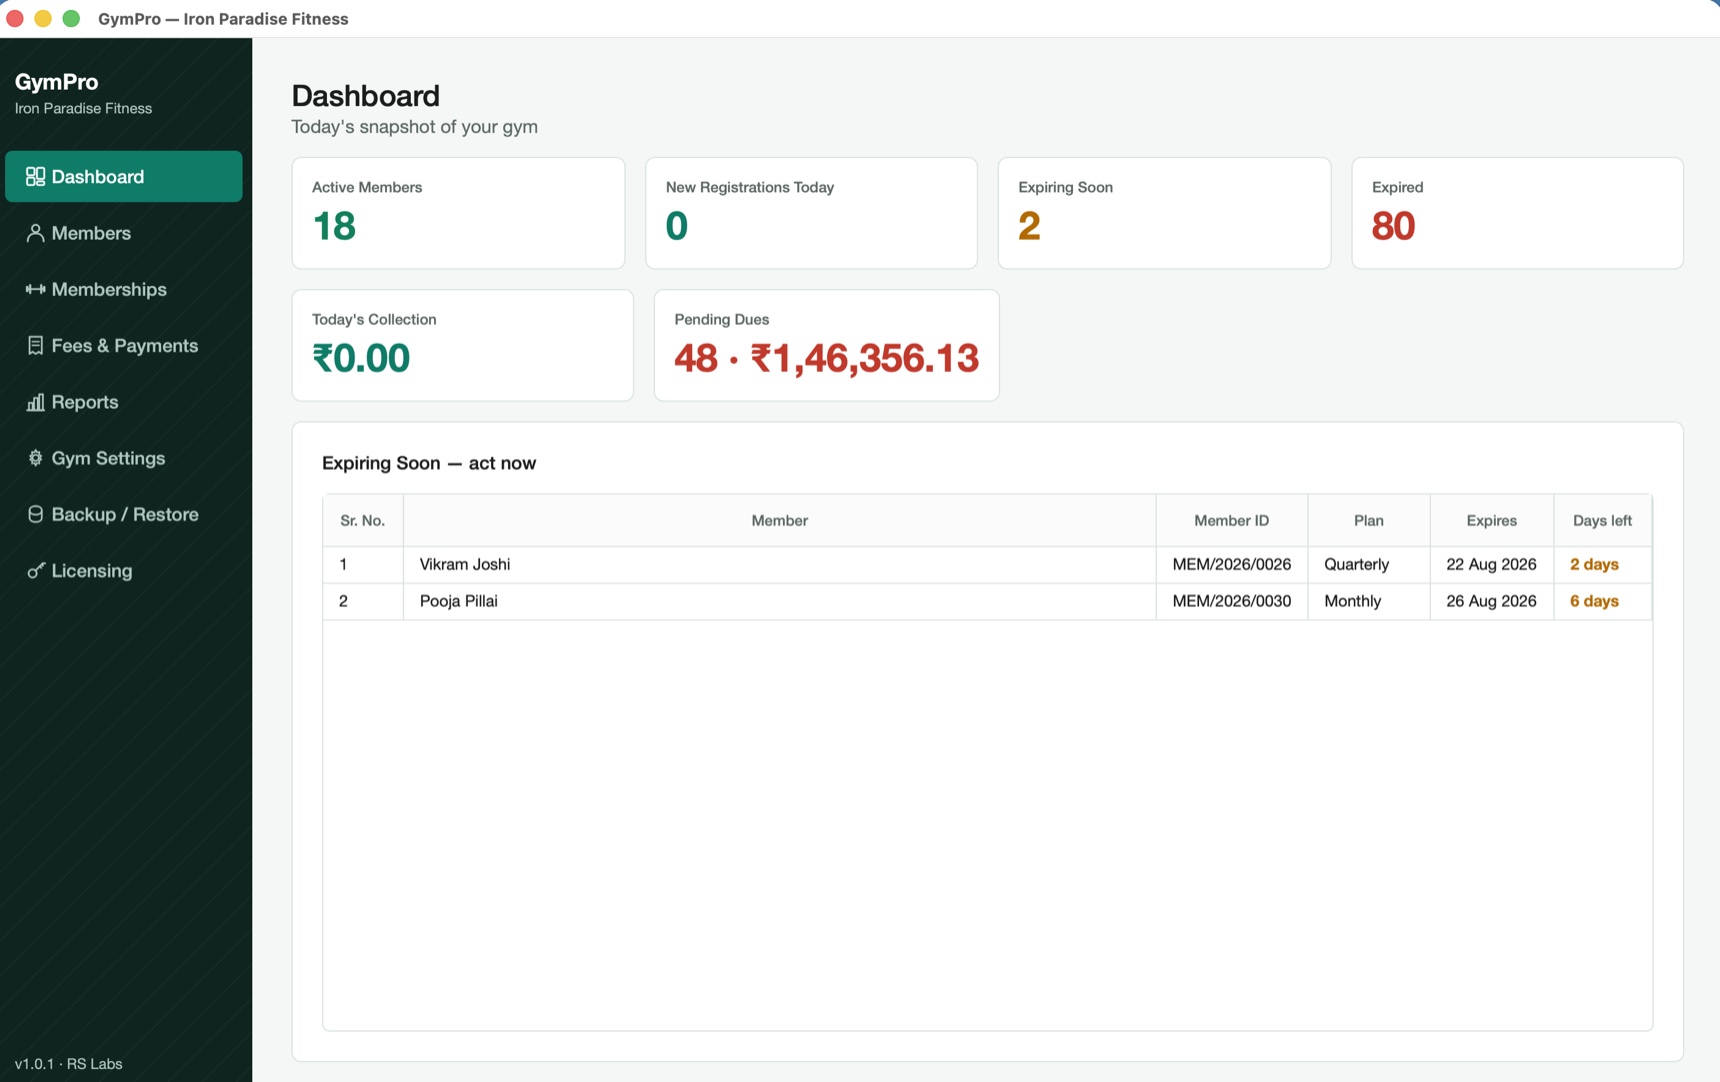
Task: Open the Expiring Soon summary card
Action: [x=1164, y=213]
